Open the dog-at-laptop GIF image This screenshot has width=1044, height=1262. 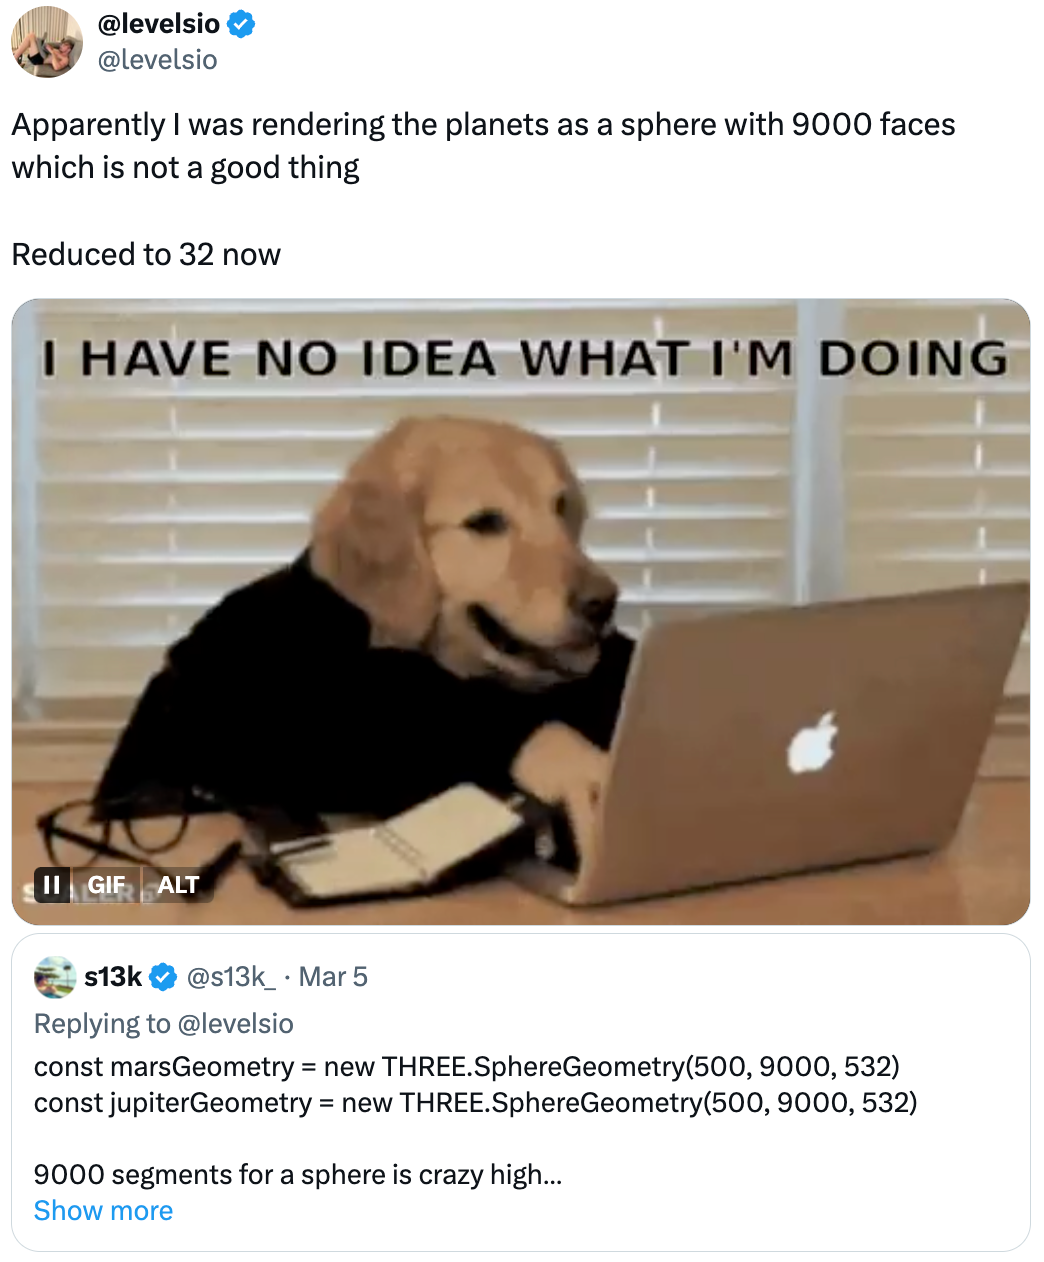521,612
